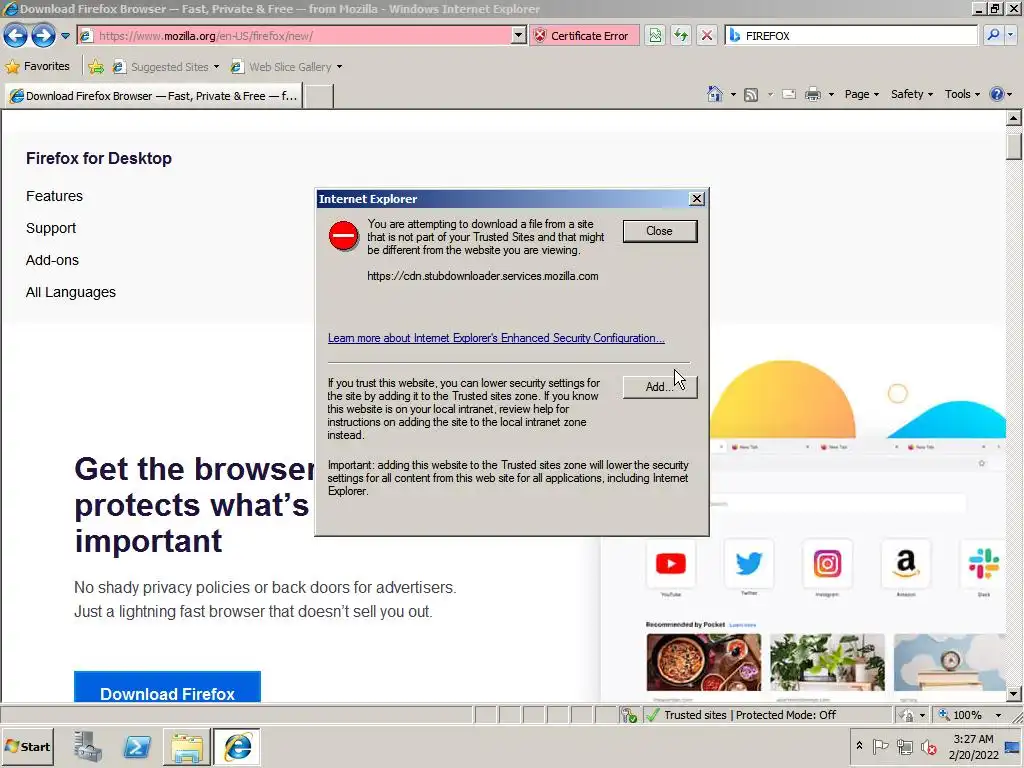Add to Favorites bar icon
Screen dimensions: 1024x768
click(x=96, y=67)
